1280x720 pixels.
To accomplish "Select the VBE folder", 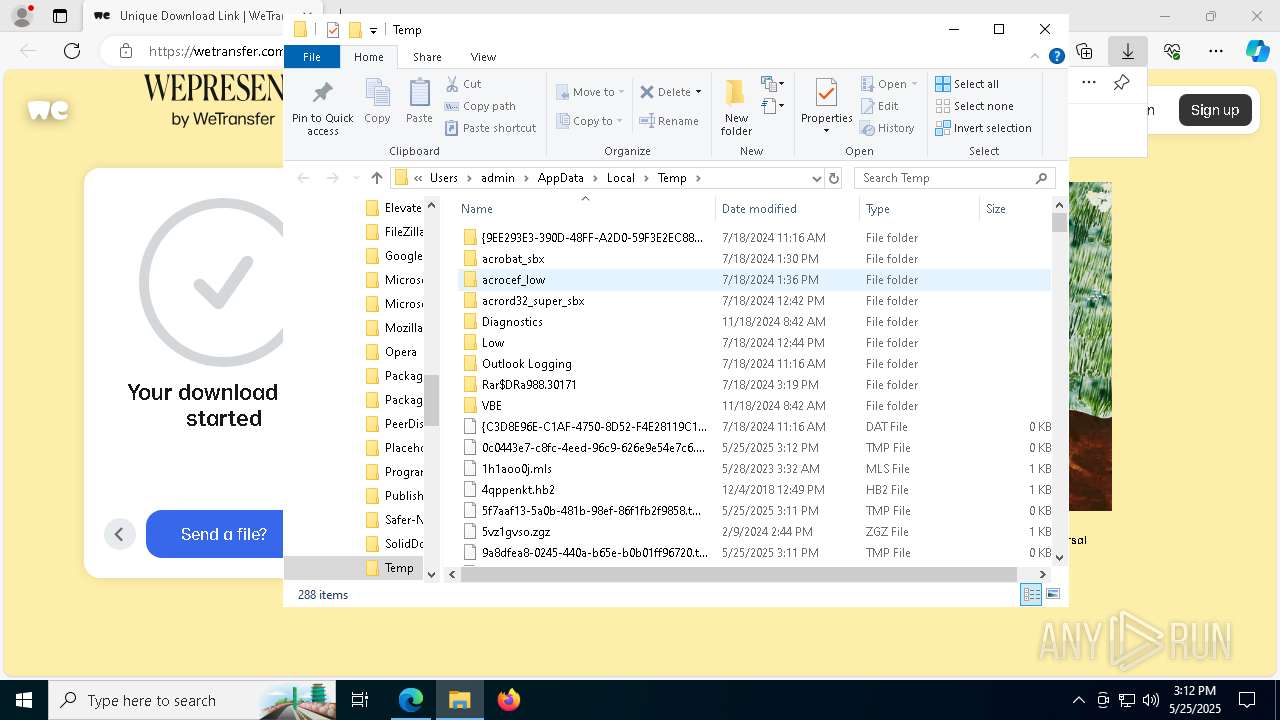I will coord(491,406).
